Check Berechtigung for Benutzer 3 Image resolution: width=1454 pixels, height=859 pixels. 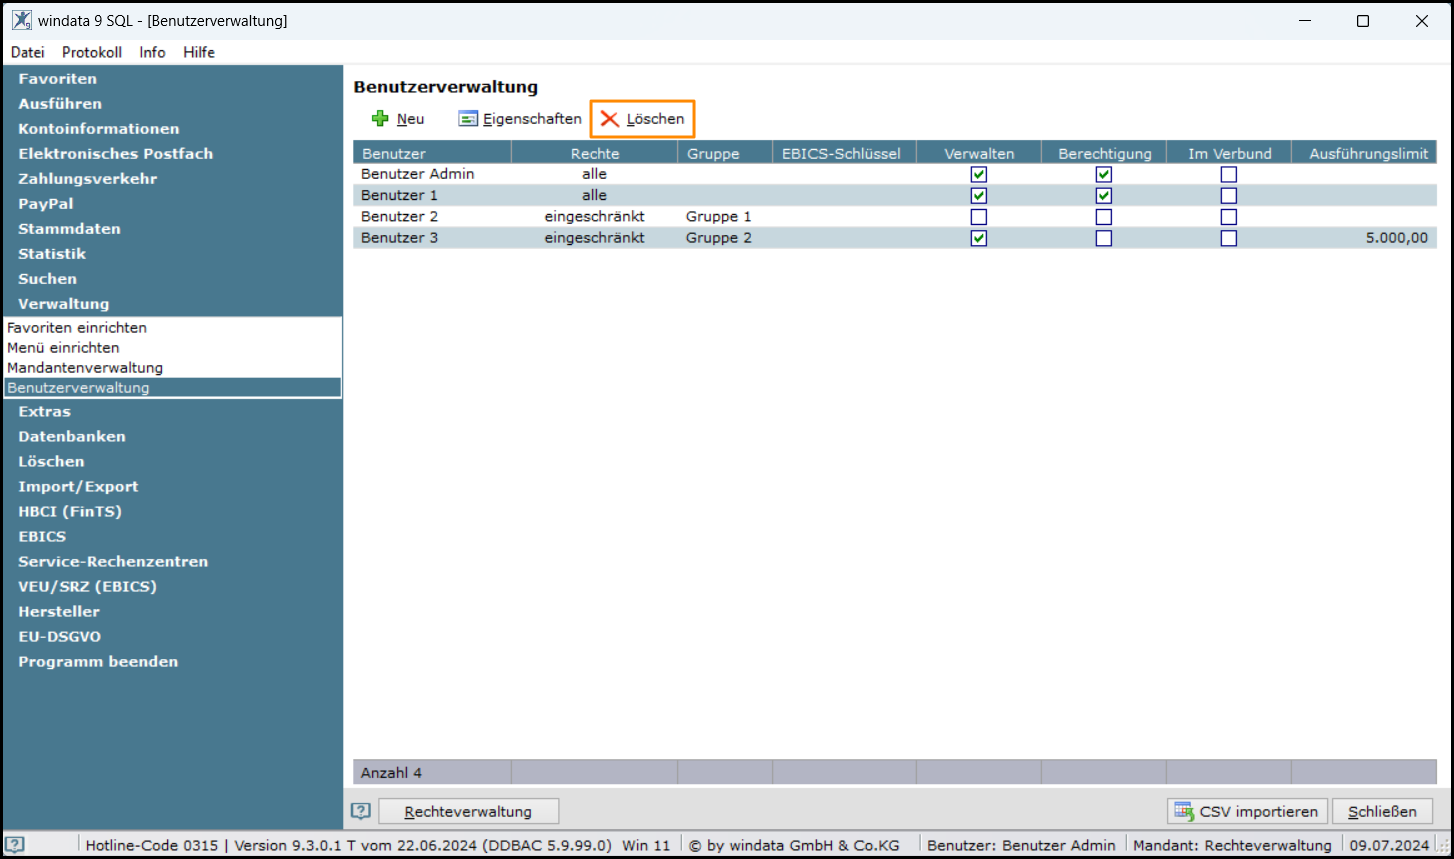pos(1104,238)
